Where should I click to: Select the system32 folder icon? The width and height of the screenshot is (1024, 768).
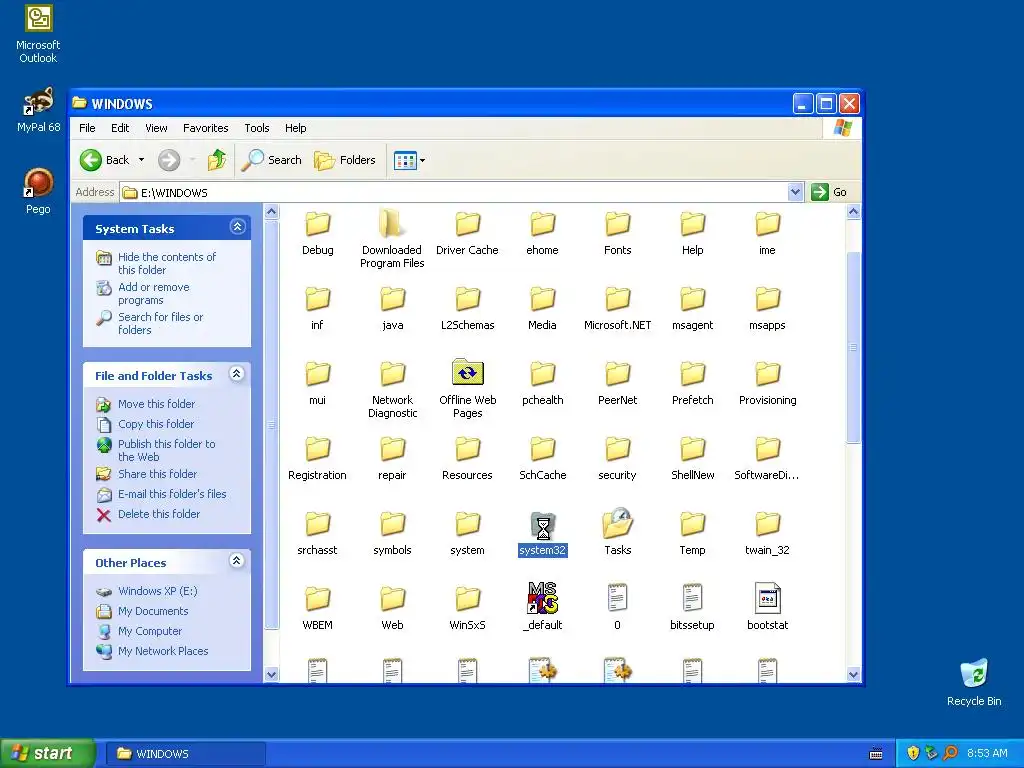pyautogui.click(x=542, y=526)
